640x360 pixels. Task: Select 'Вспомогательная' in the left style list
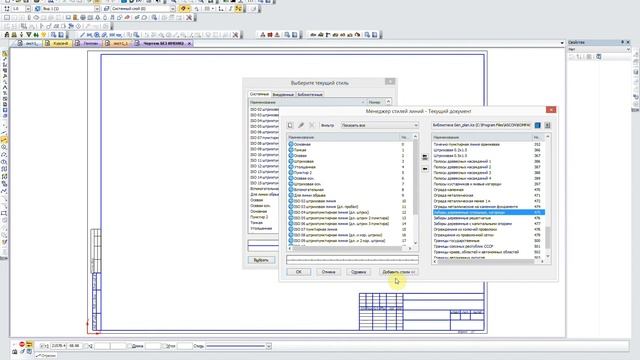coord(309,189)
